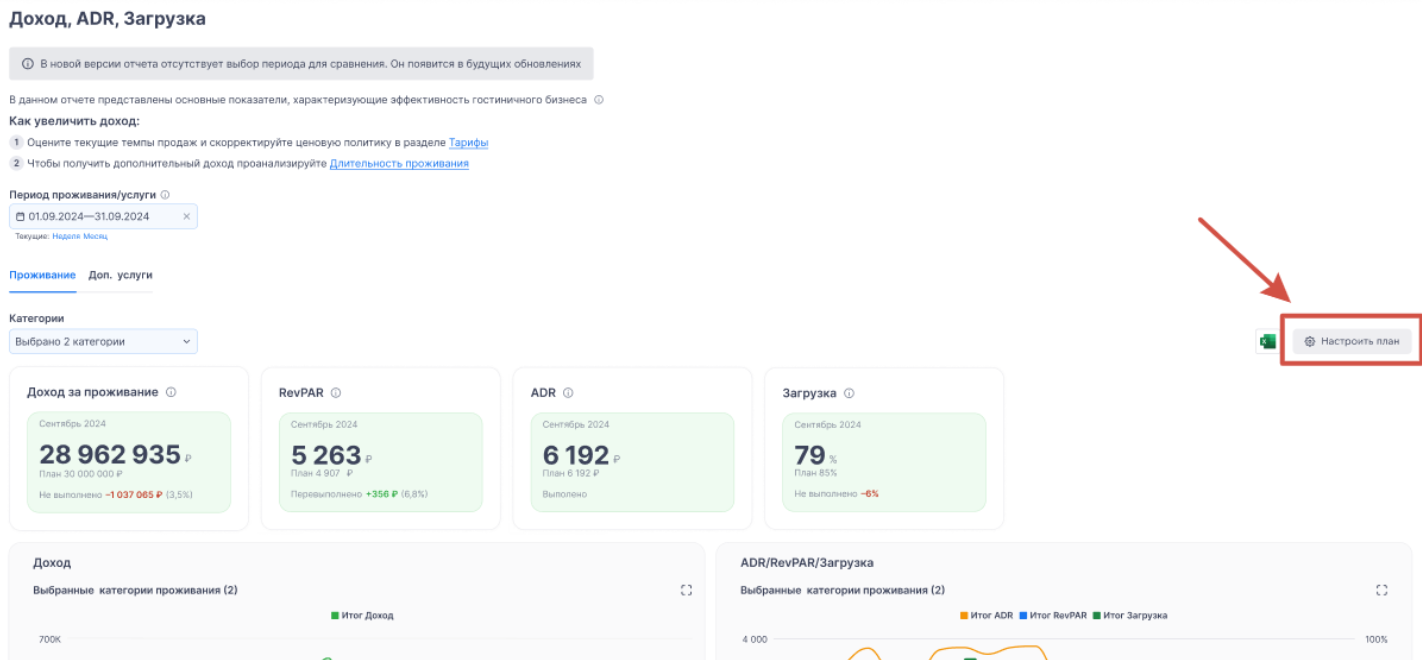Select the 'Проживание' tab

tap(42, 275)
